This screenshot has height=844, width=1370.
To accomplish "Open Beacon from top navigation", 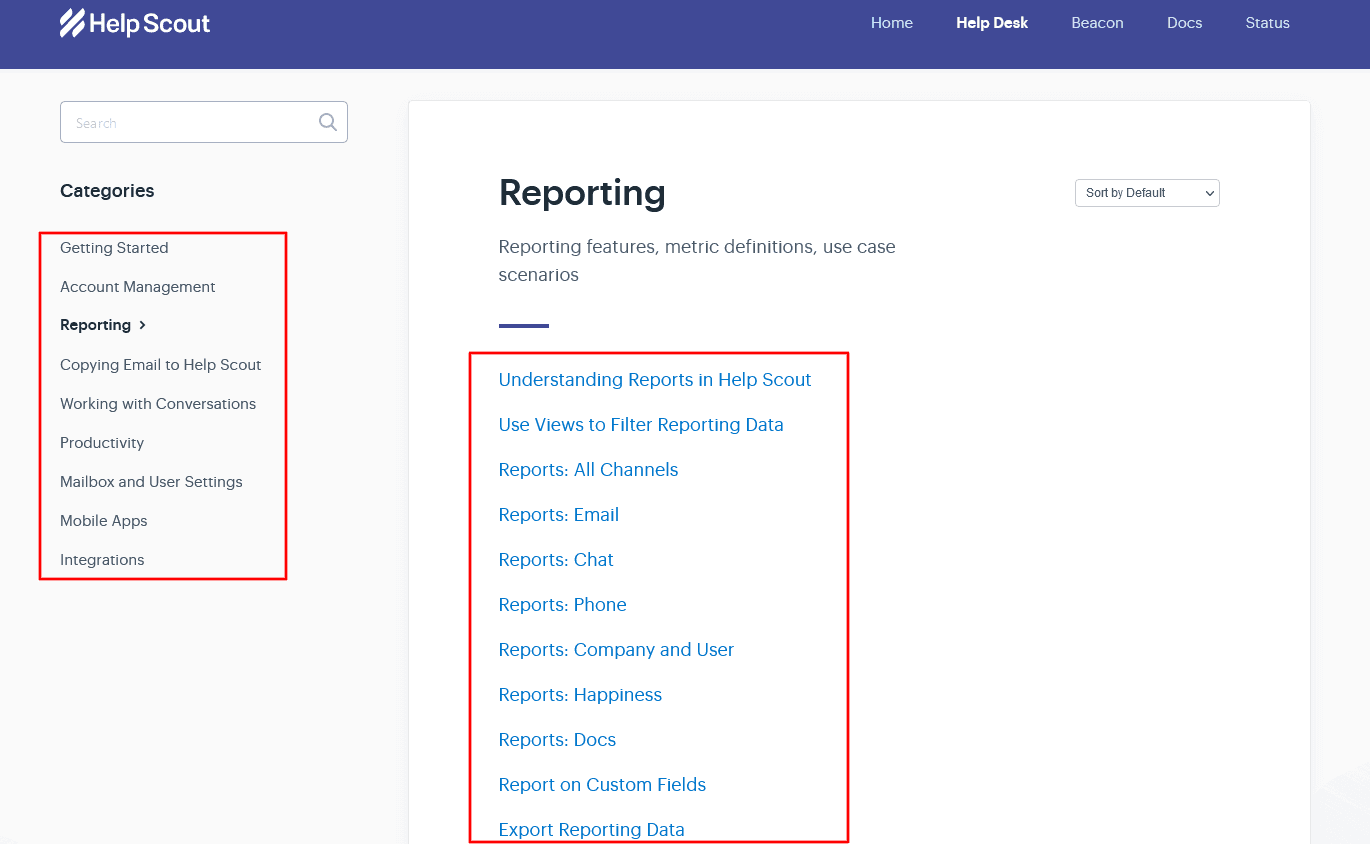I will tap(1097, 23).
